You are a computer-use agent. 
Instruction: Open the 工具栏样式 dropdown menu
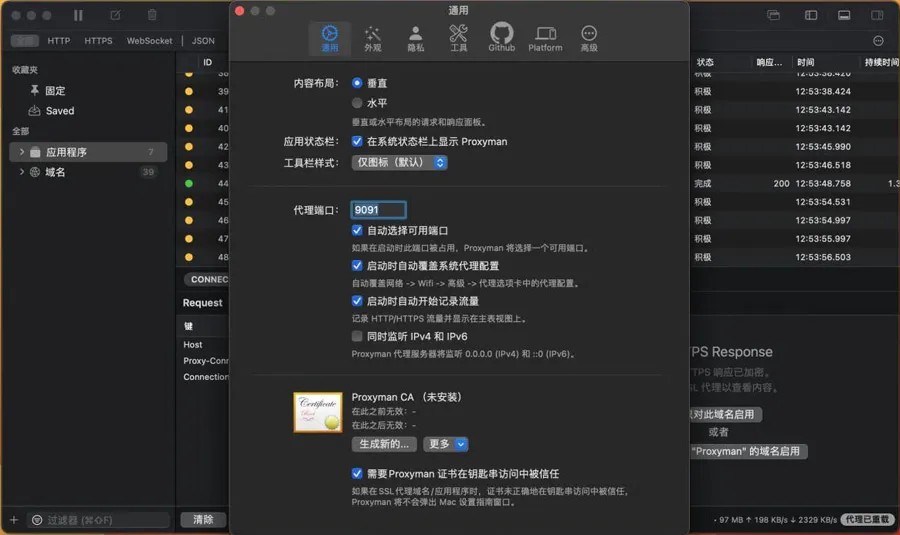(x=399, y=162)
